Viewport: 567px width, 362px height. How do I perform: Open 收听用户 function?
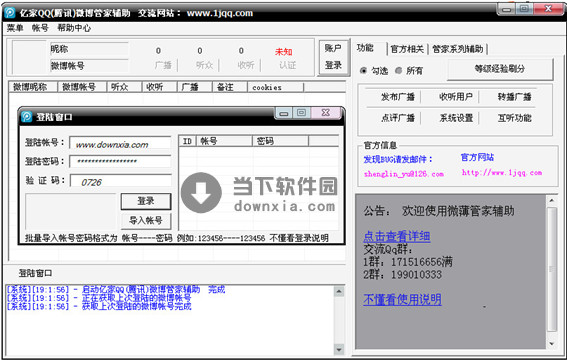pyautogui.click(x=456, y=97)
